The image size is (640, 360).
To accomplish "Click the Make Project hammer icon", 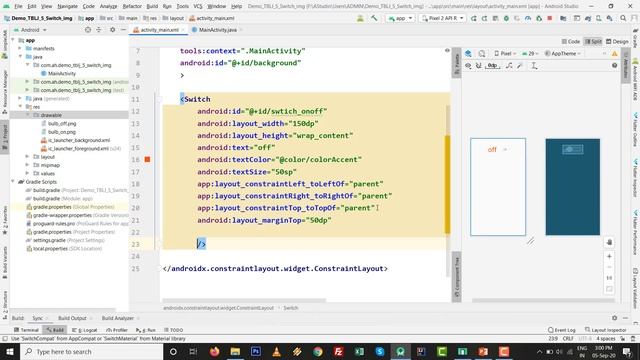I will coord(374,18).
